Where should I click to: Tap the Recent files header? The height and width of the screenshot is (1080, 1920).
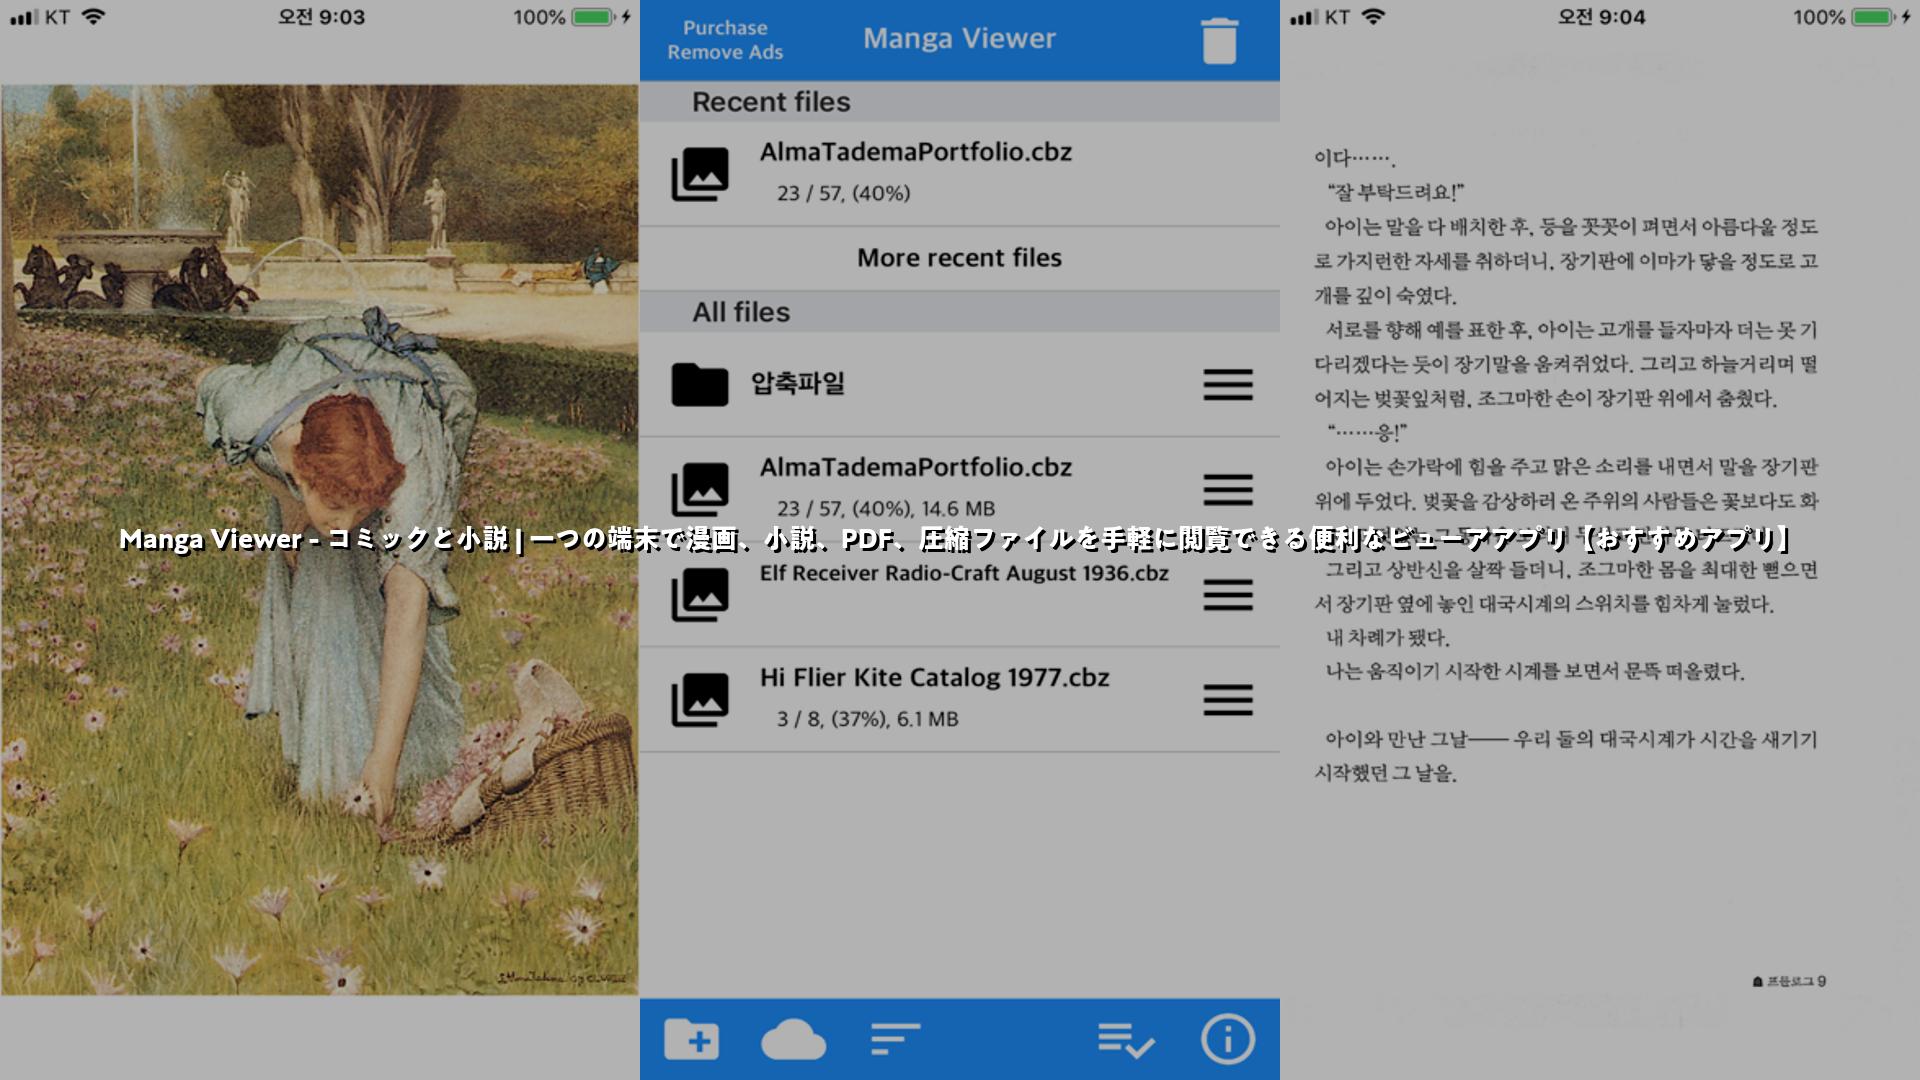[x=960, y=102]
